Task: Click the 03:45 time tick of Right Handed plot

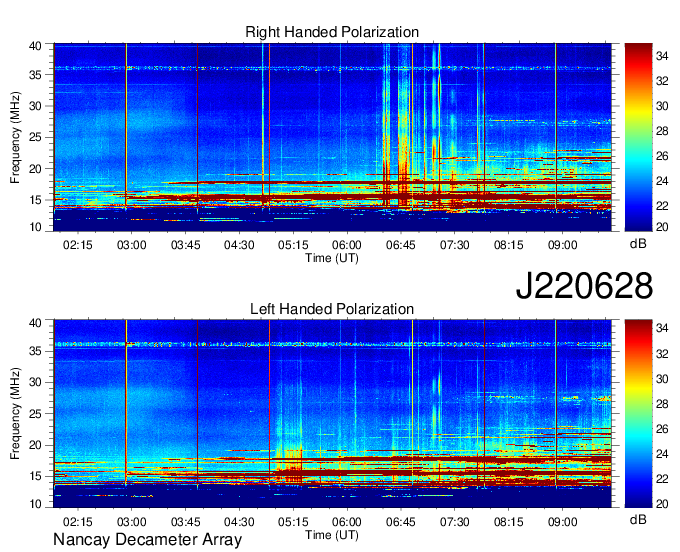Action: point(186,245)
